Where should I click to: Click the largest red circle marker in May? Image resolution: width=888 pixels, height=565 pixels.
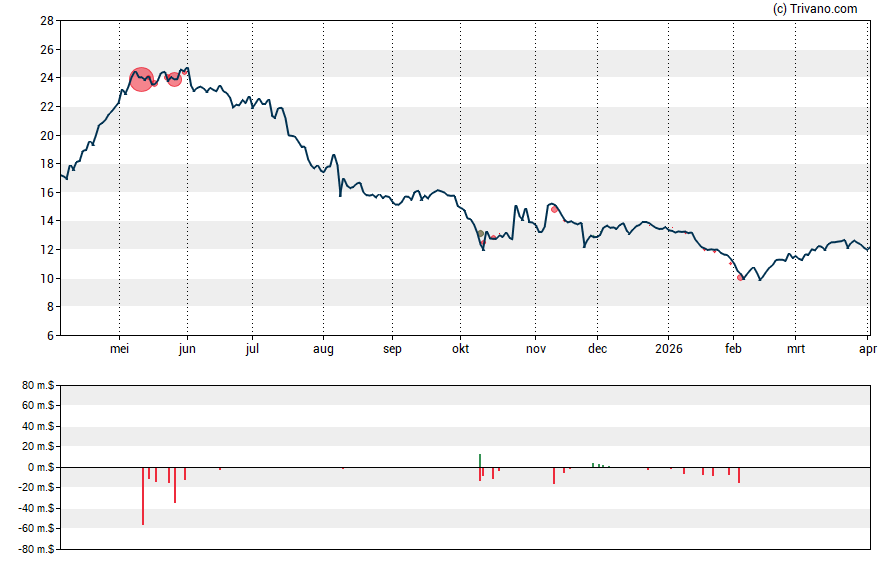[142, 79]
